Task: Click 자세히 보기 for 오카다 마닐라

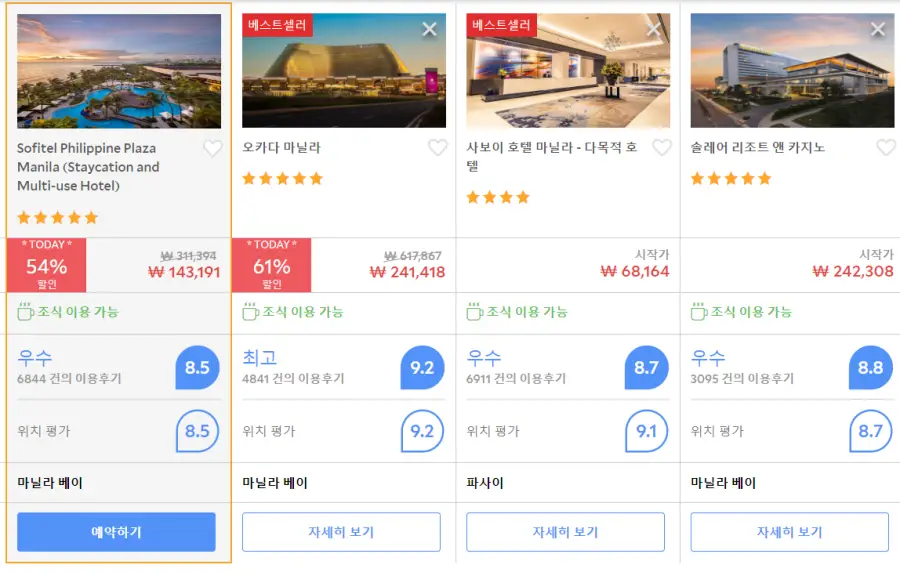Action: click(342, 532)
